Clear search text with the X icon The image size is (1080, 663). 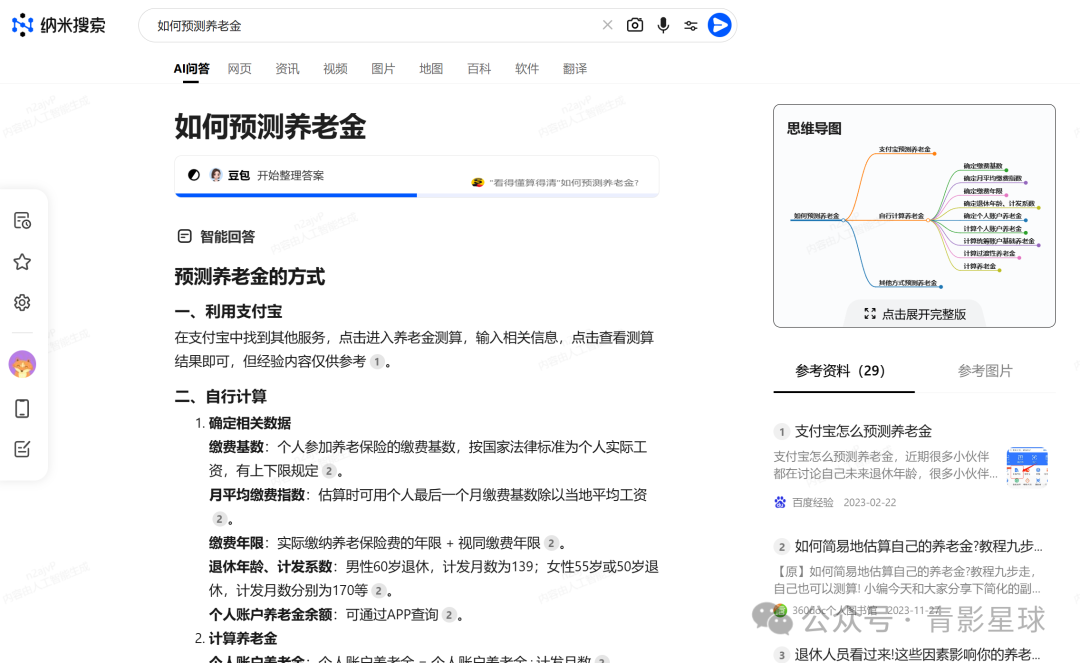click(x=607, y=25)
